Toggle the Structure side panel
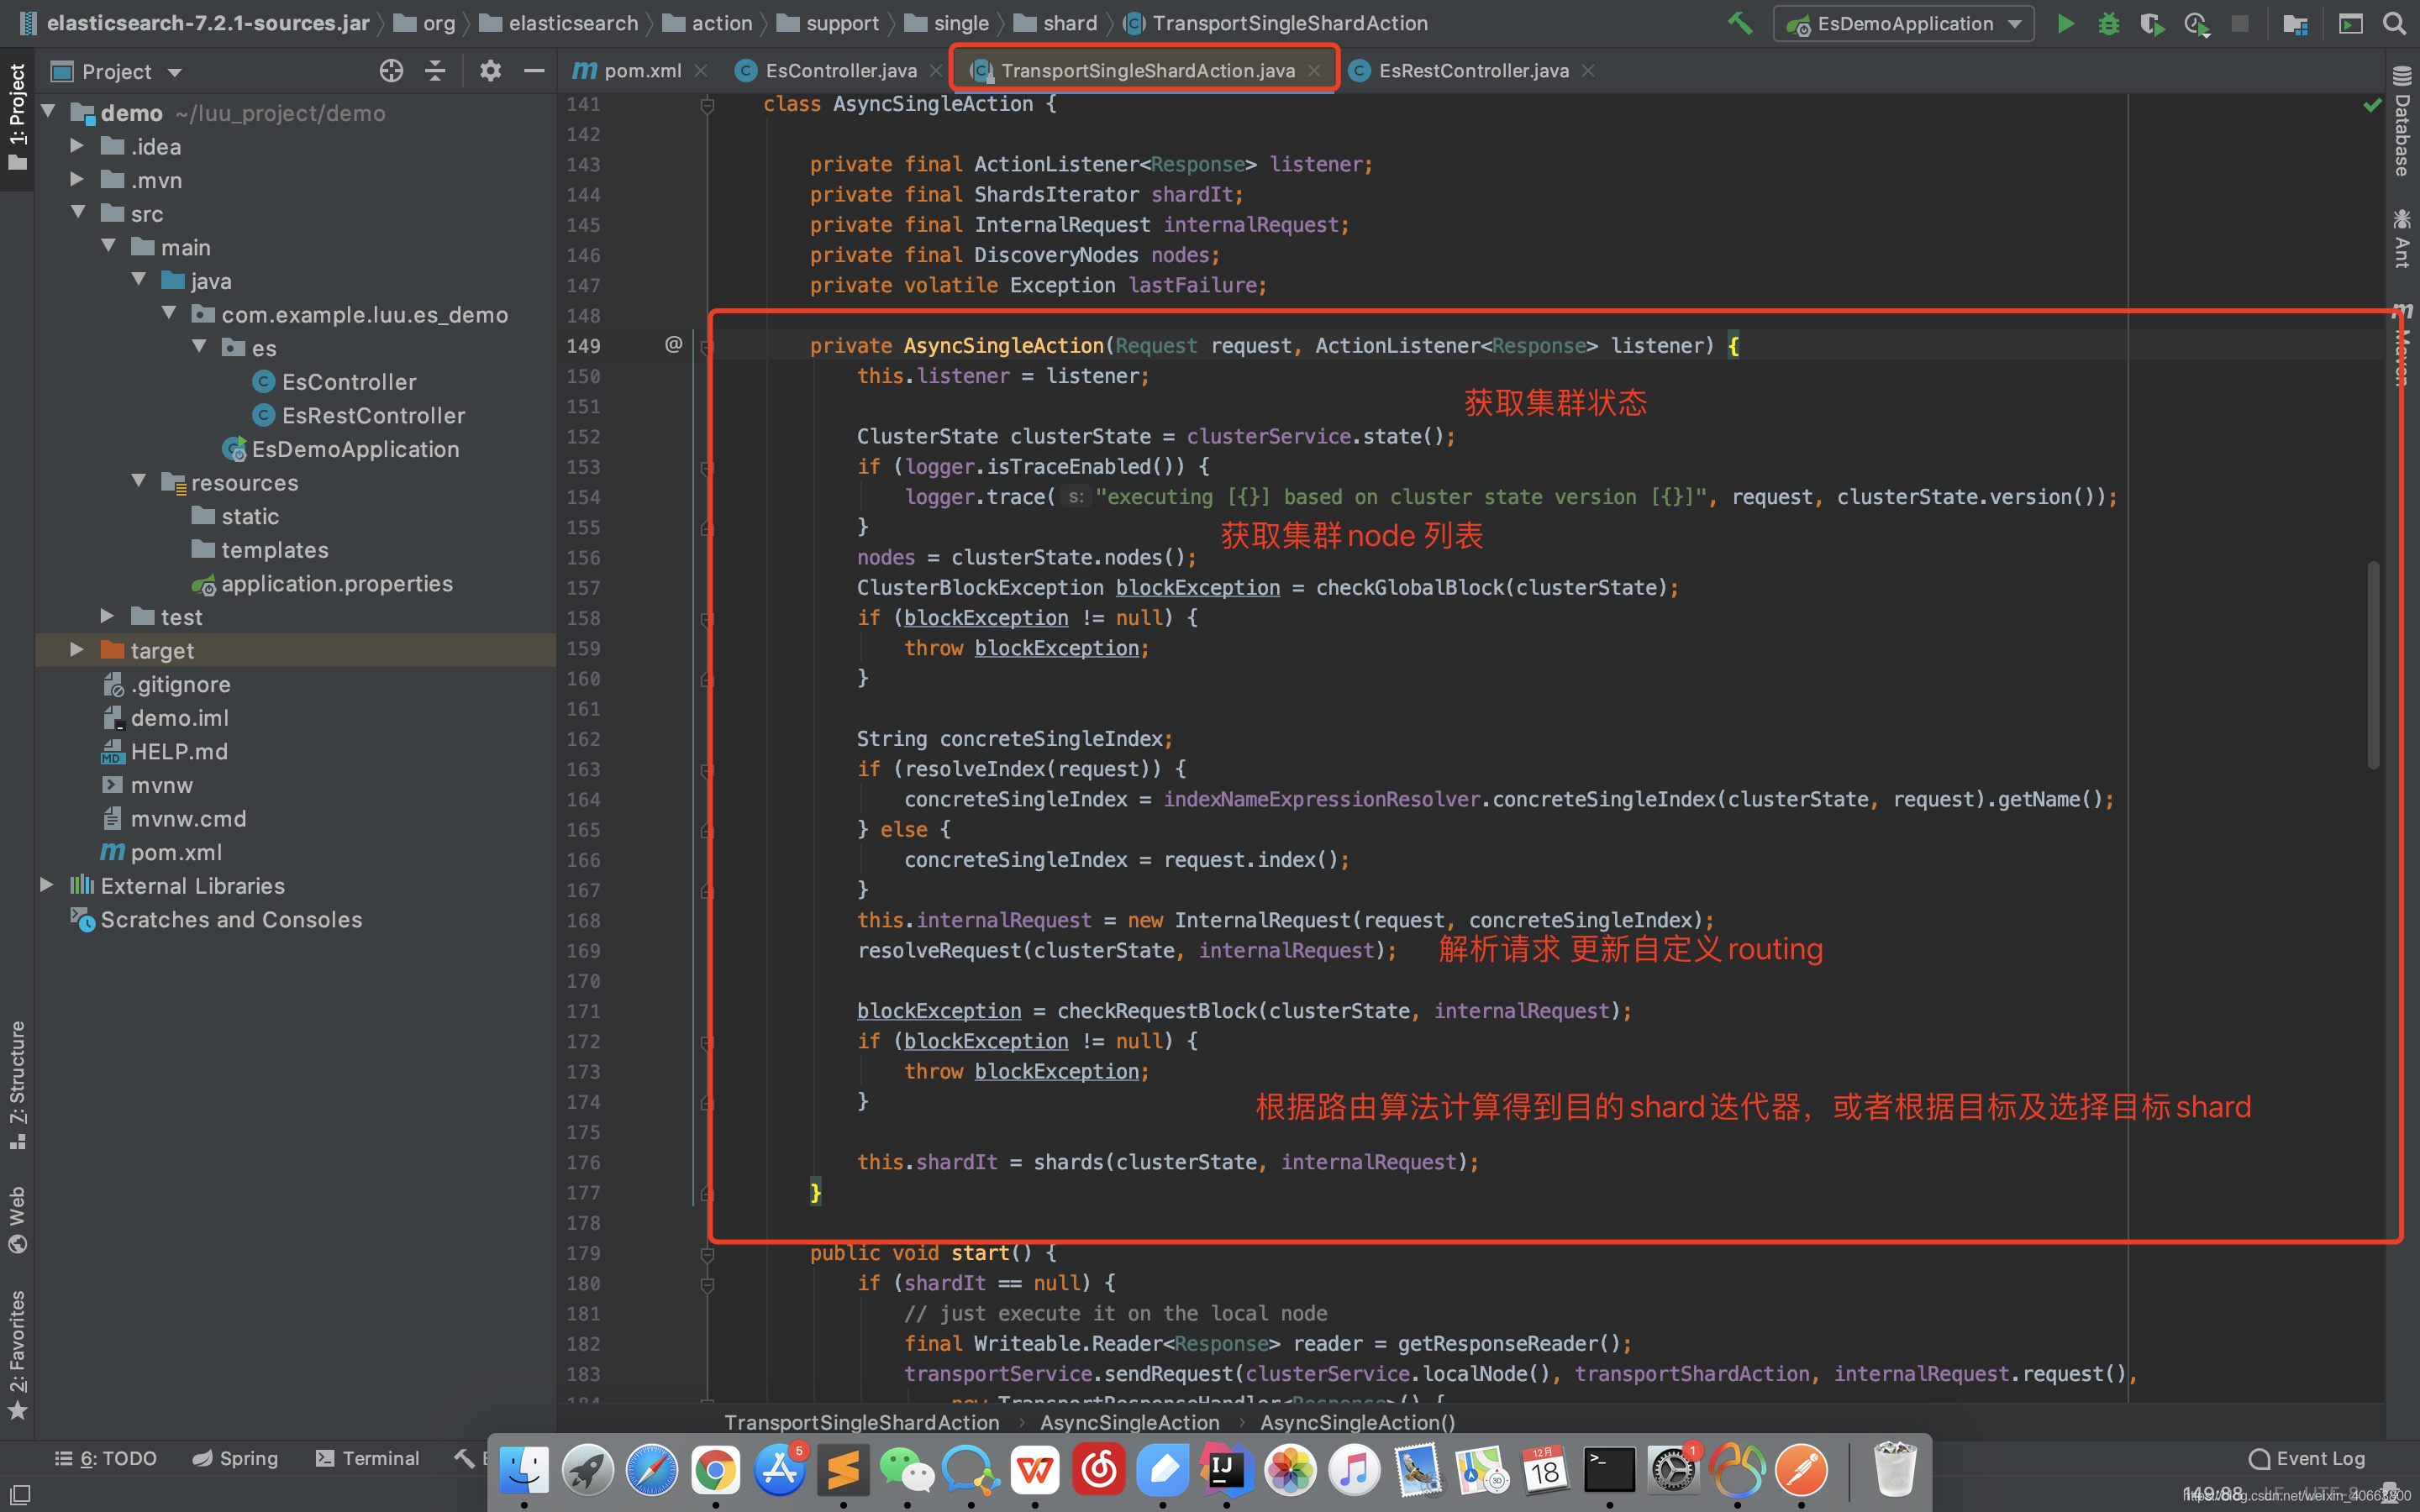 click(x=17, y=1084)
